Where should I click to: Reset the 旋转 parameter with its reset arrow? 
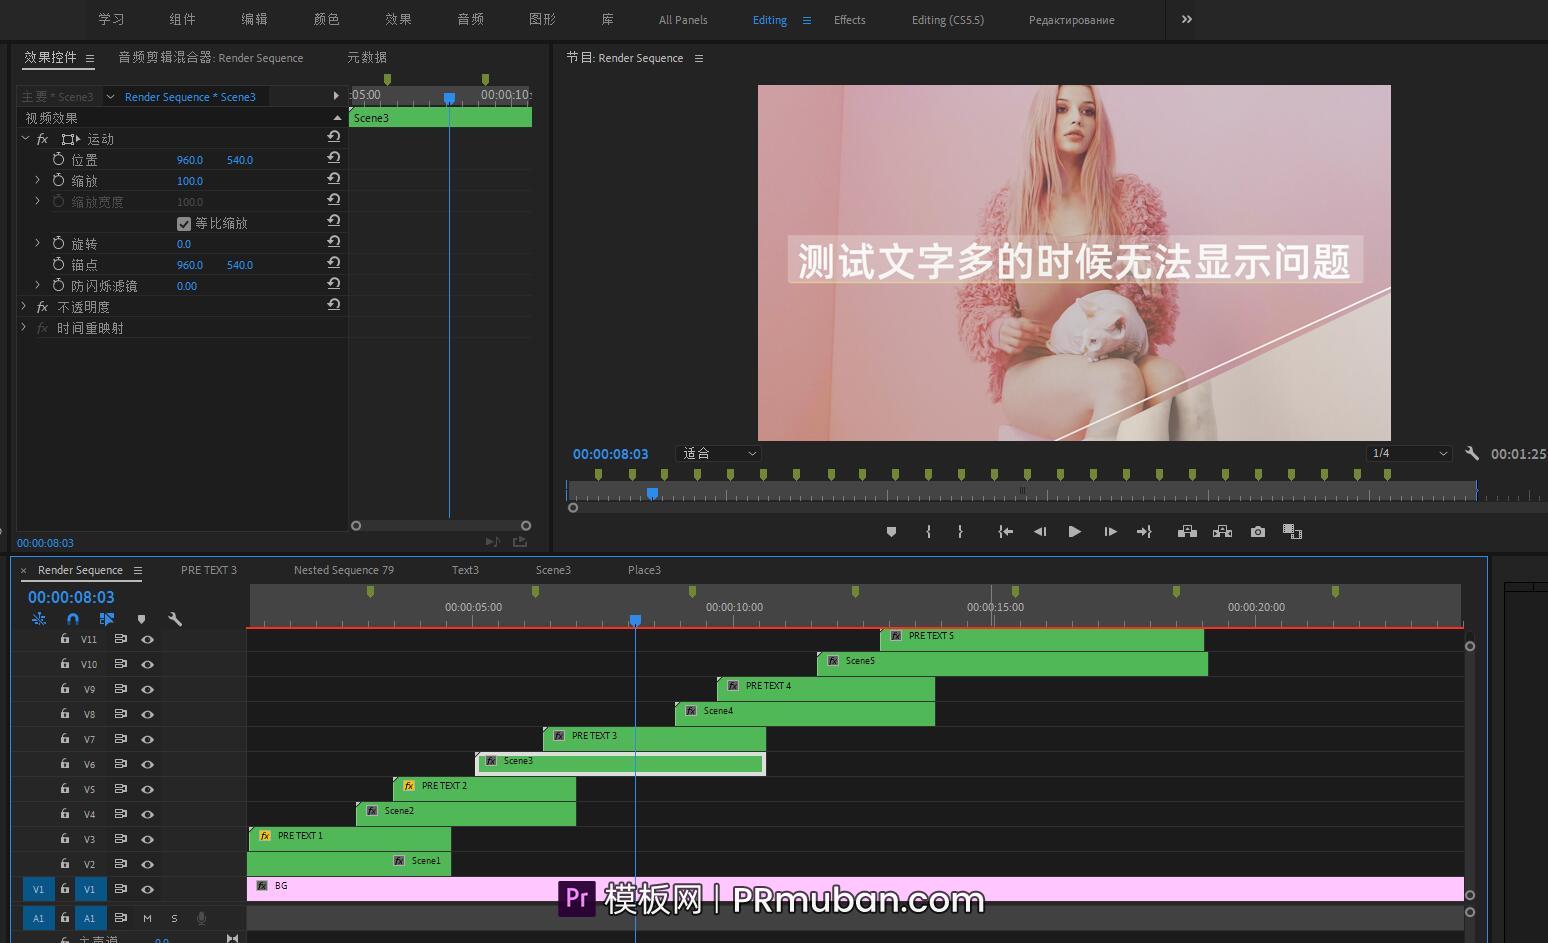[x=333, y=242]
